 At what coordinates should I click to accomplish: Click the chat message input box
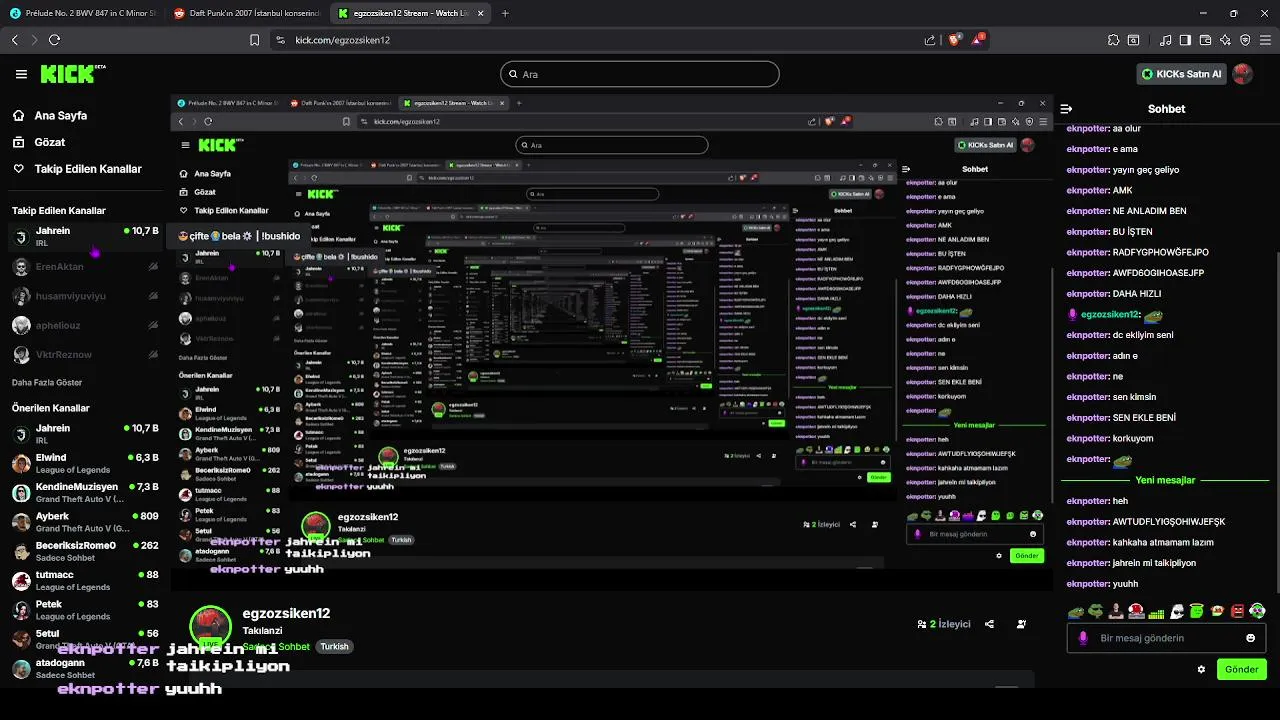click(x=1166, y=638)
